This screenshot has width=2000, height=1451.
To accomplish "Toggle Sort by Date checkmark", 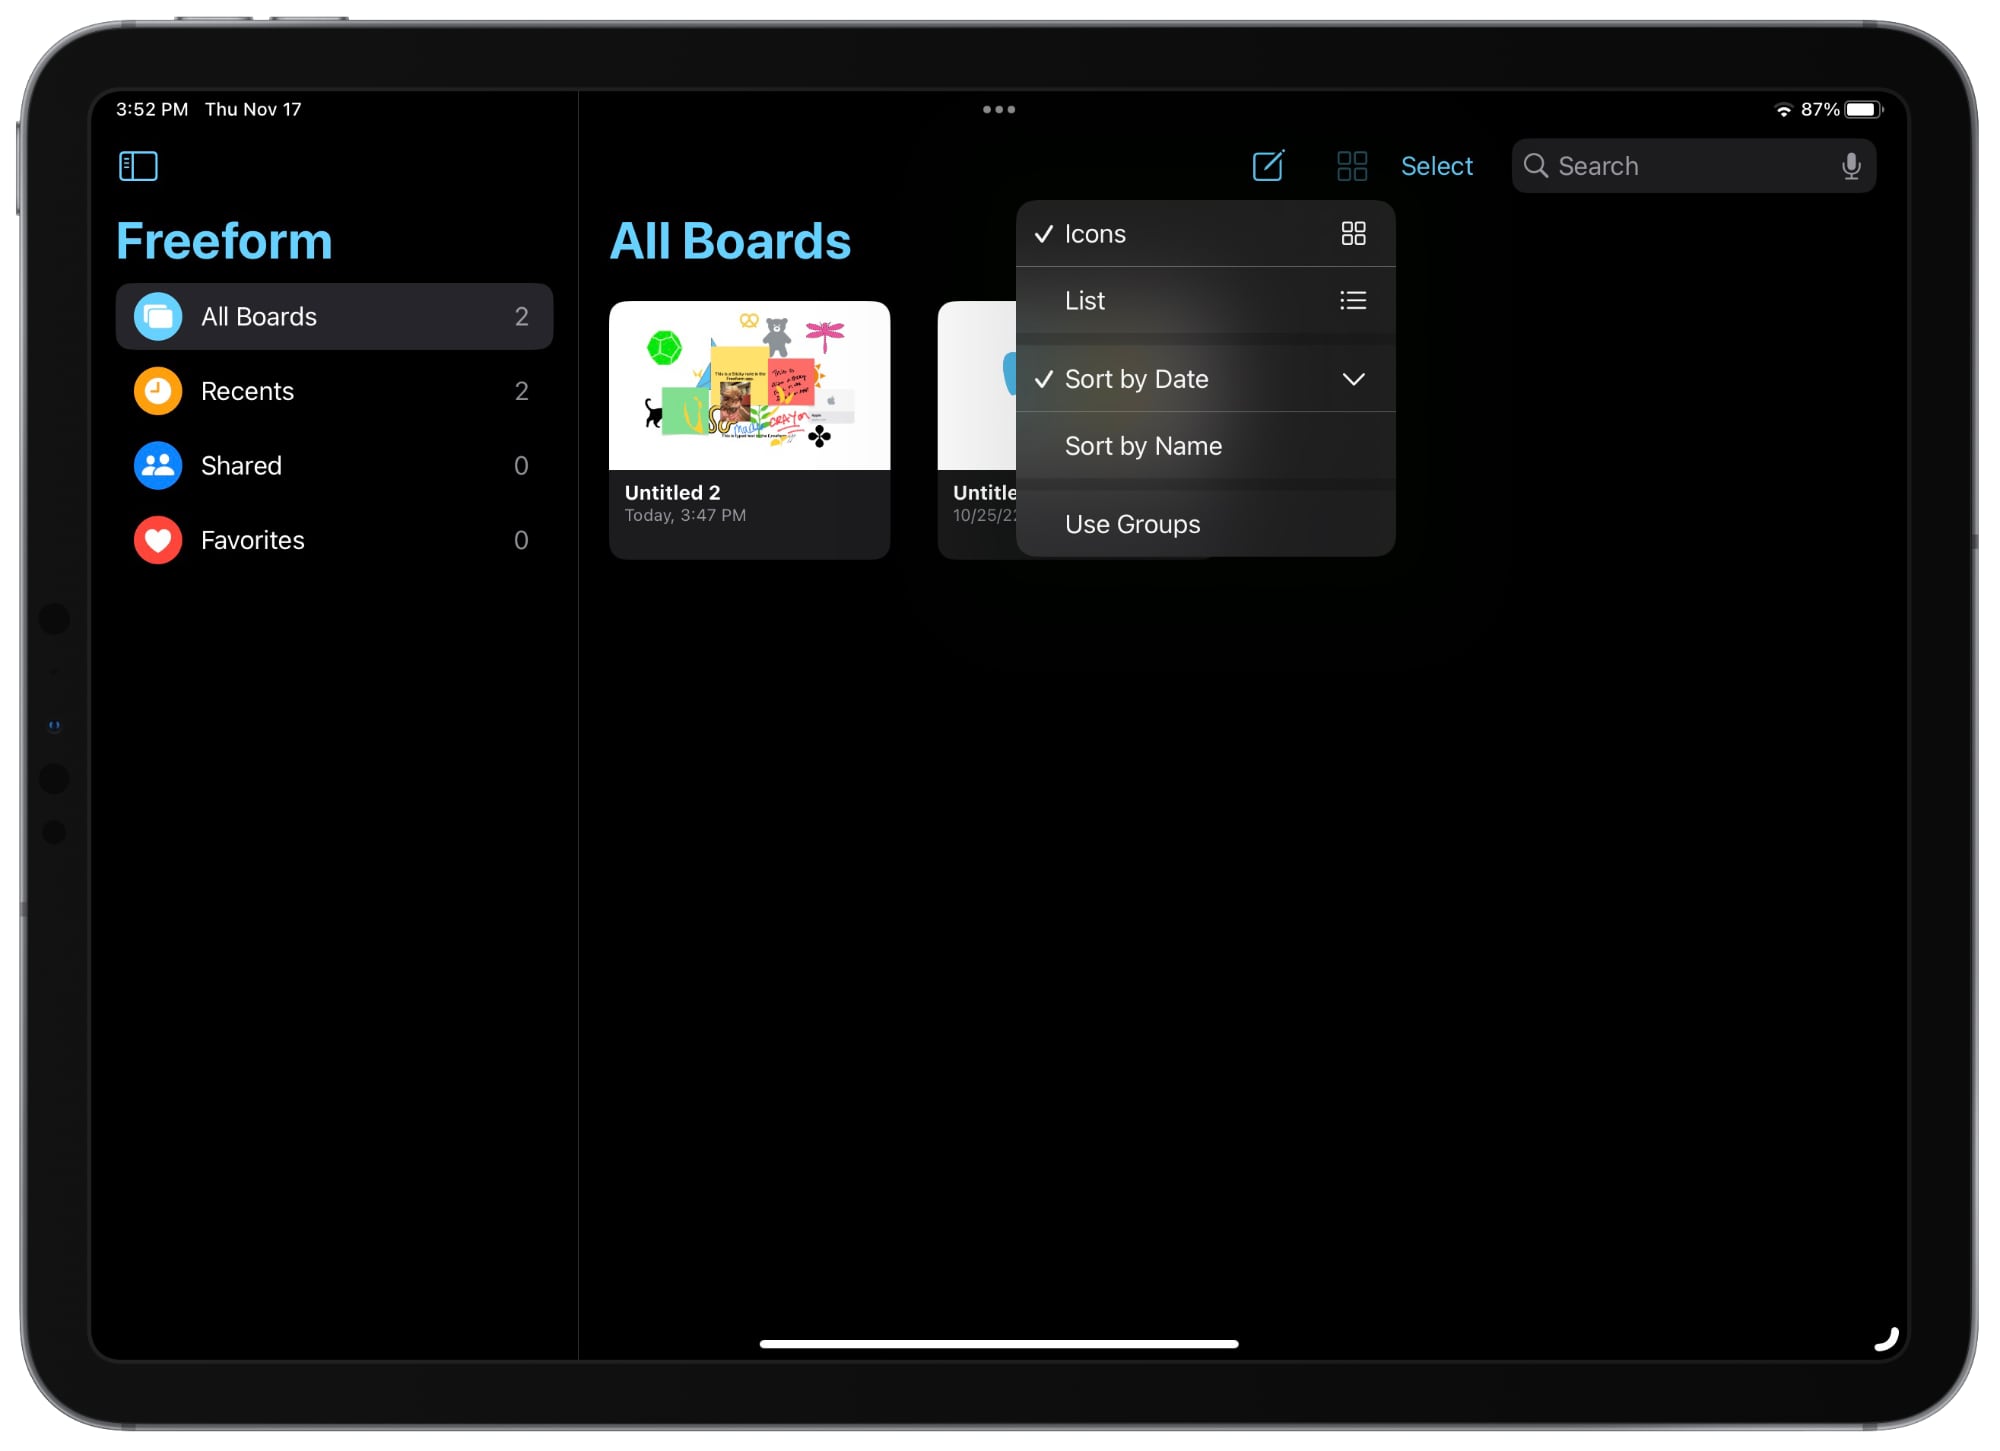I will pos(1203,378).
